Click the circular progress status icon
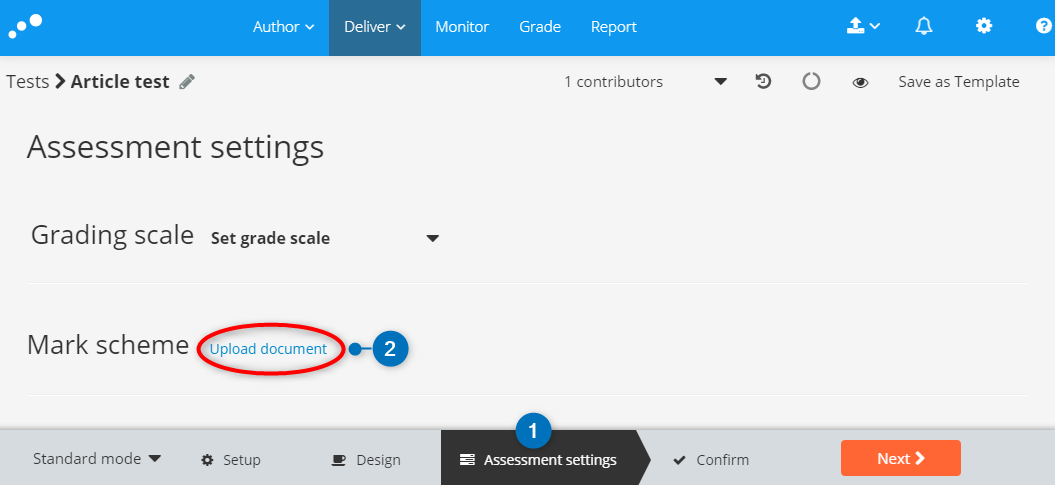Screen dimensions: 1055x485 (x=811, y=82)
